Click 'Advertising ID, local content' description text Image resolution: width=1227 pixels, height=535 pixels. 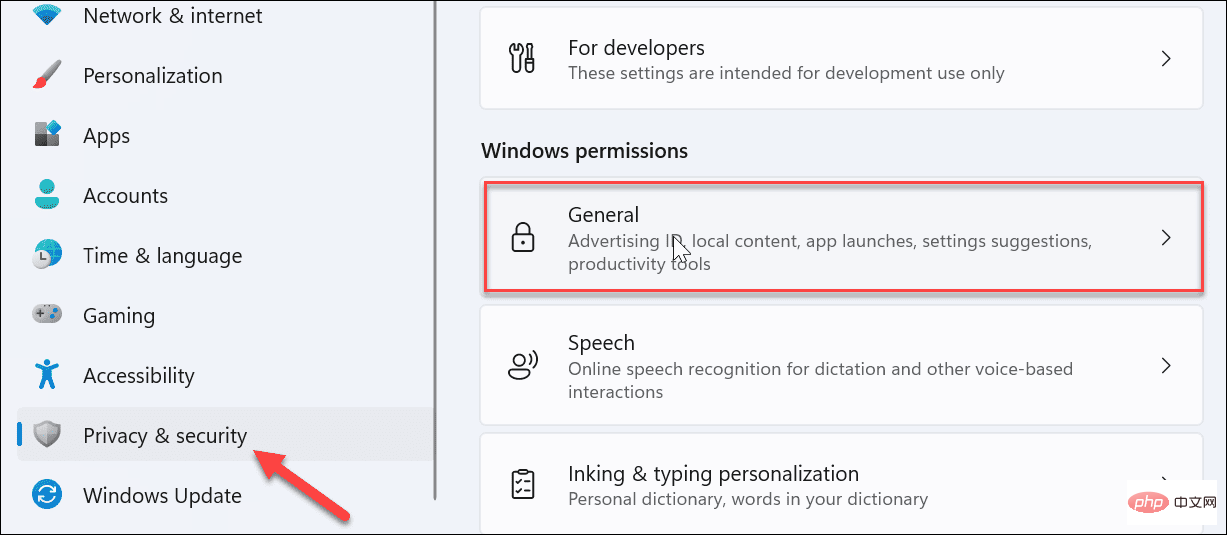(x=829, y=253)
